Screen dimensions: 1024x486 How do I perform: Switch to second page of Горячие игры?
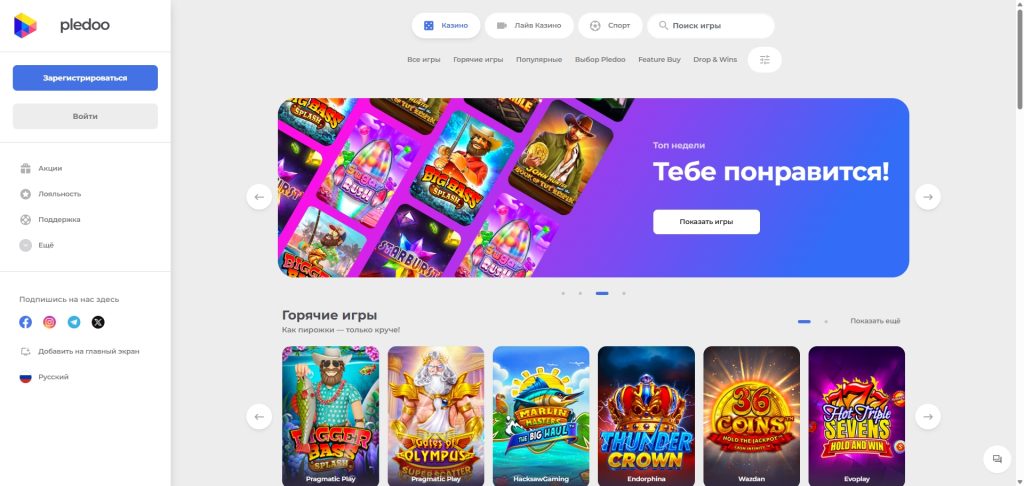click(x=826, y=321)
